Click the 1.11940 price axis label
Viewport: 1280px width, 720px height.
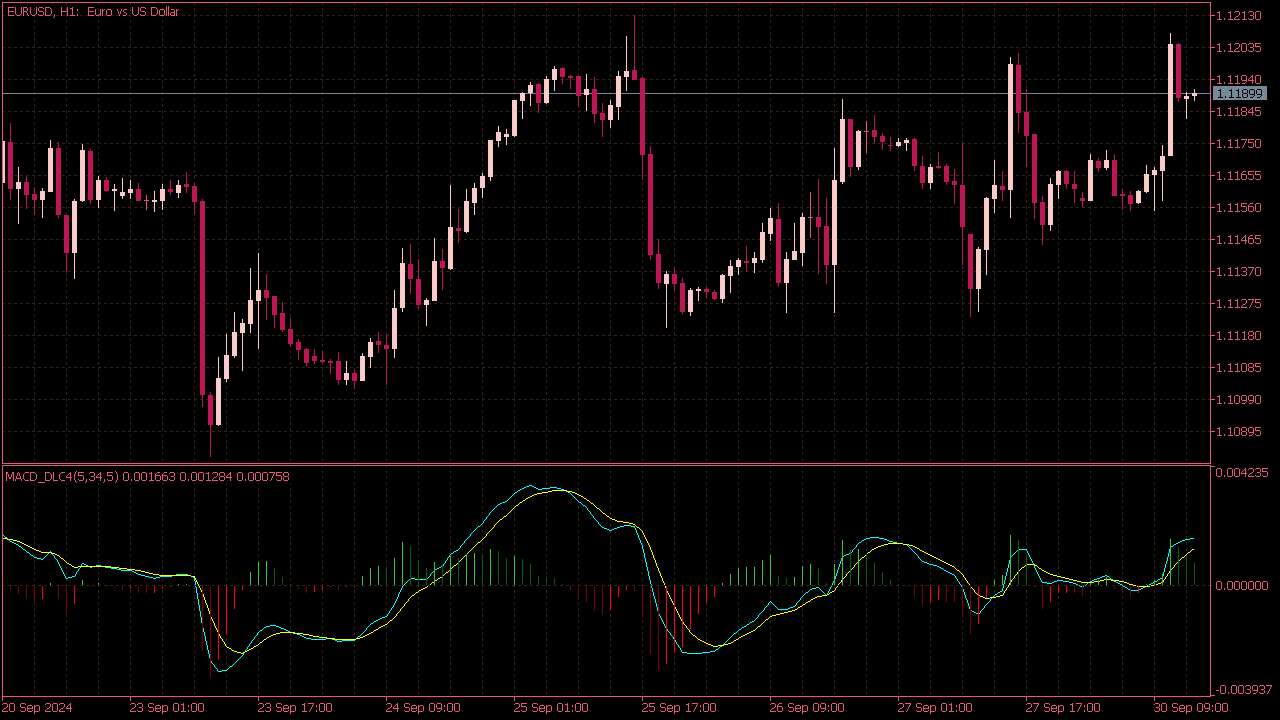coord(1239,80)
